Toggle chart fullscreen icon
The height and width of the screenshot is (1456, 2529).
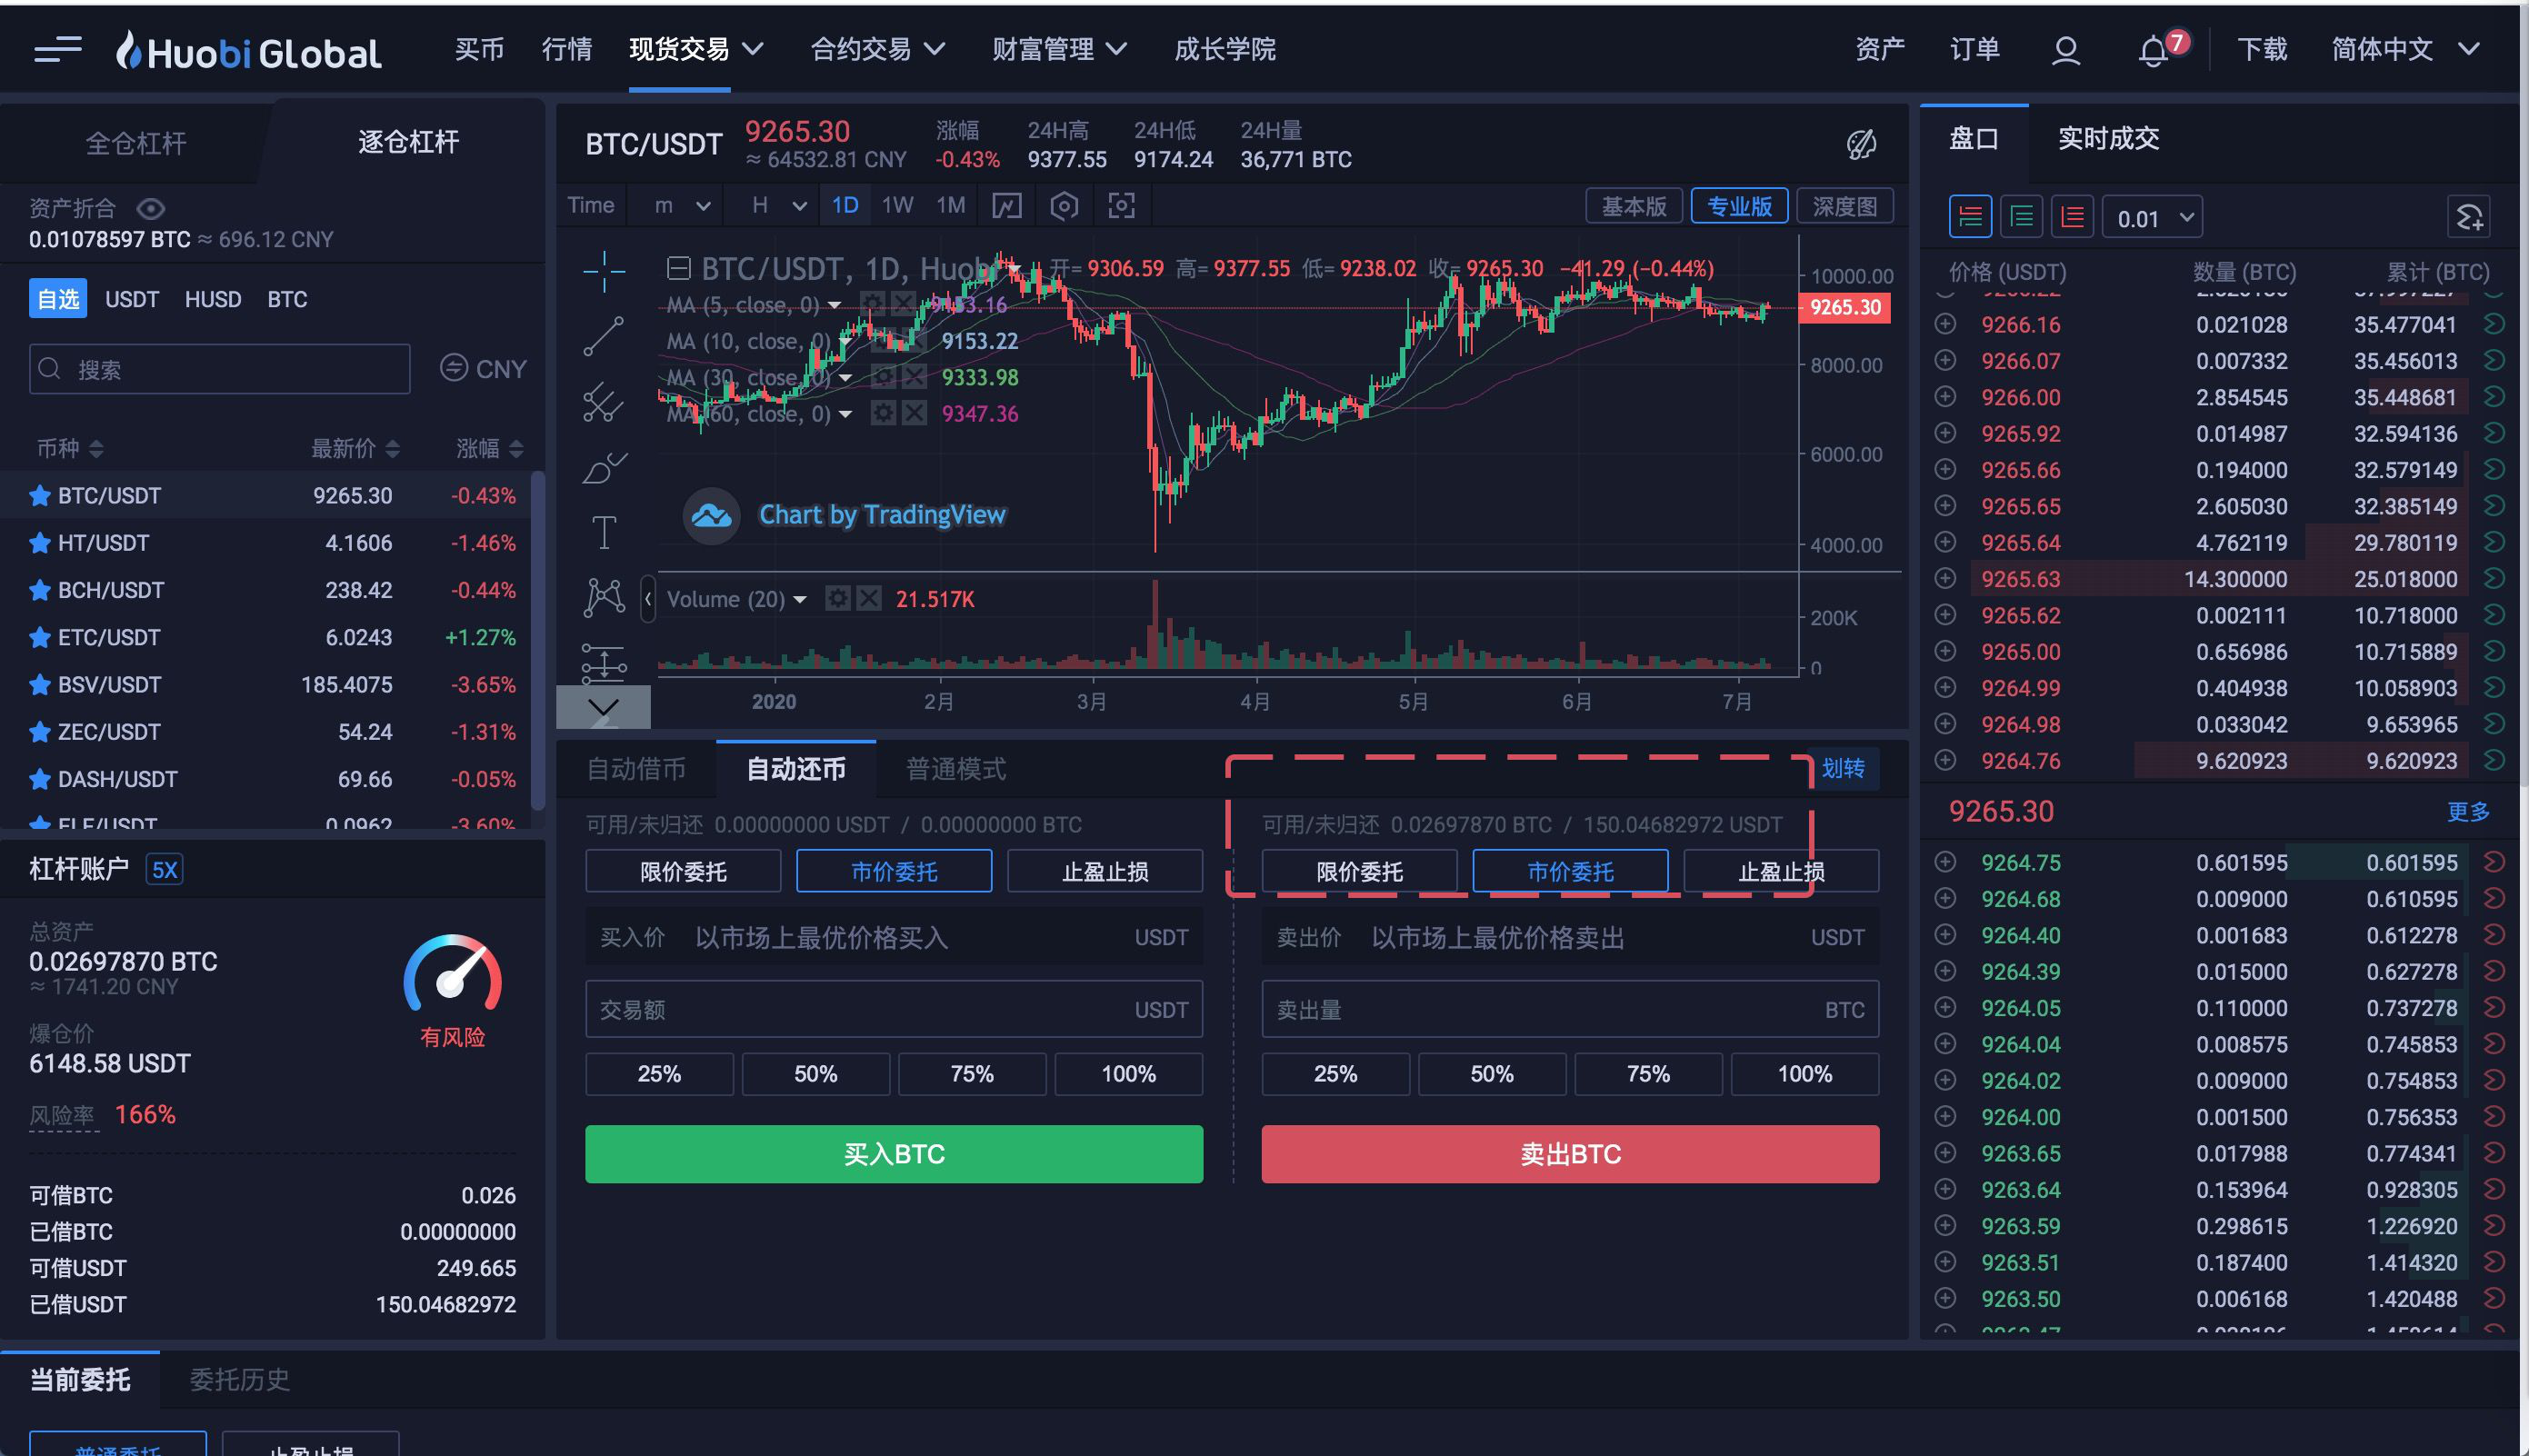click(x=1121, y=206)
